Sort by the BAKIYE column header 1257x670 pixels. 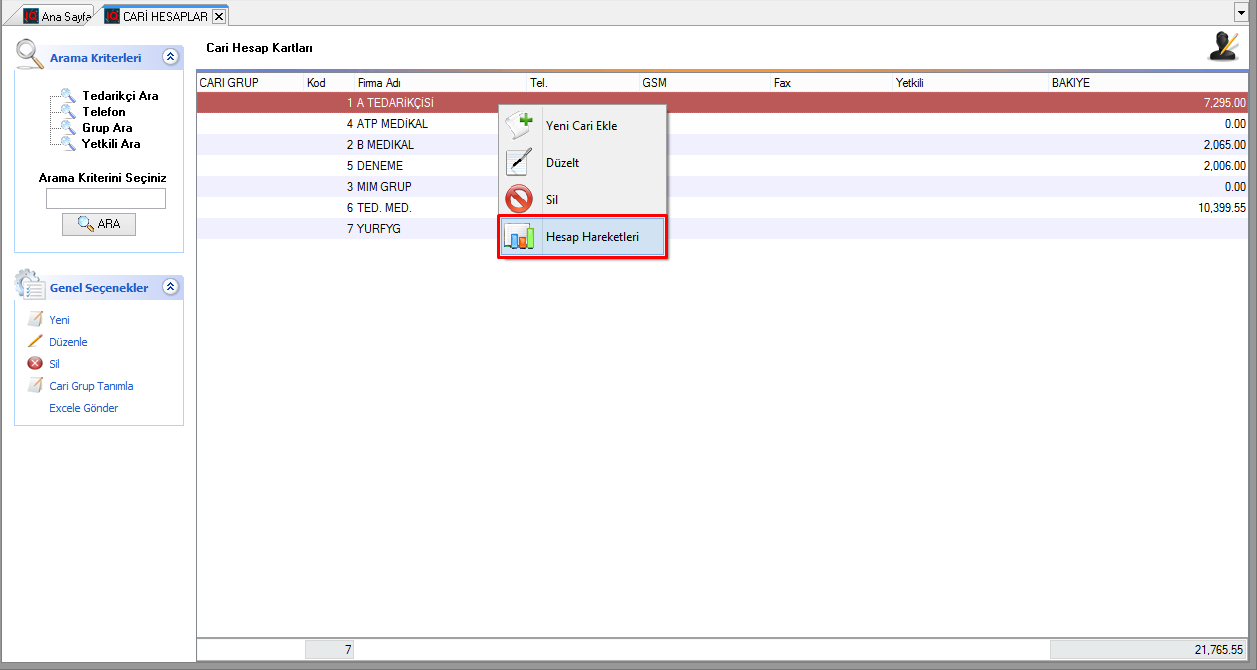1070,83
